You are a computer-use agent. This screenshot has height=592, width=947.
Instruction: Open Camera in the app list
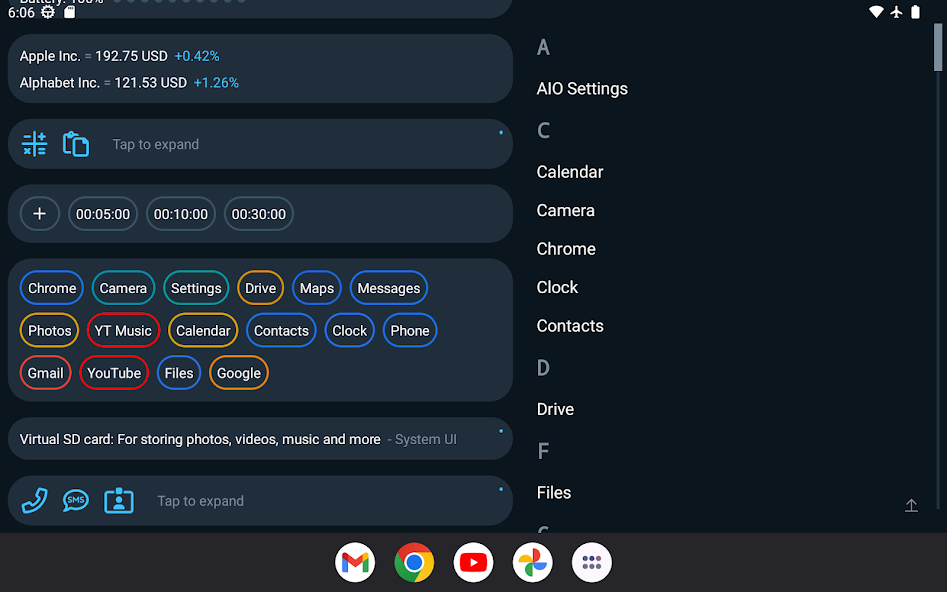565,210
